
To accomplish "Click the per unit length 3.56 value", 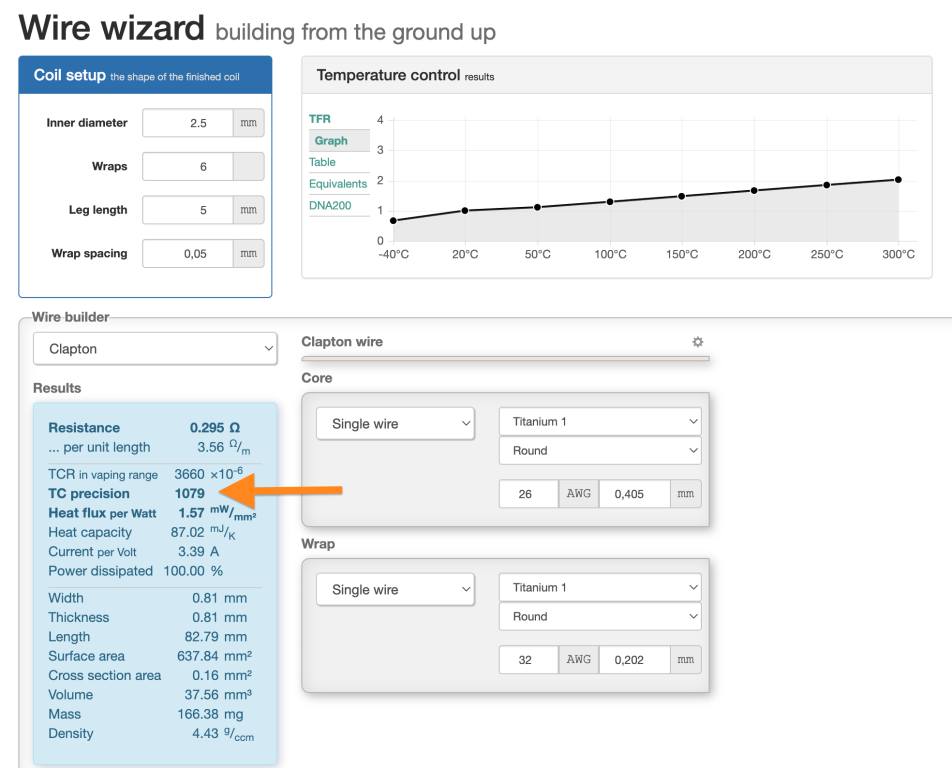I will [x=210, y=447].
